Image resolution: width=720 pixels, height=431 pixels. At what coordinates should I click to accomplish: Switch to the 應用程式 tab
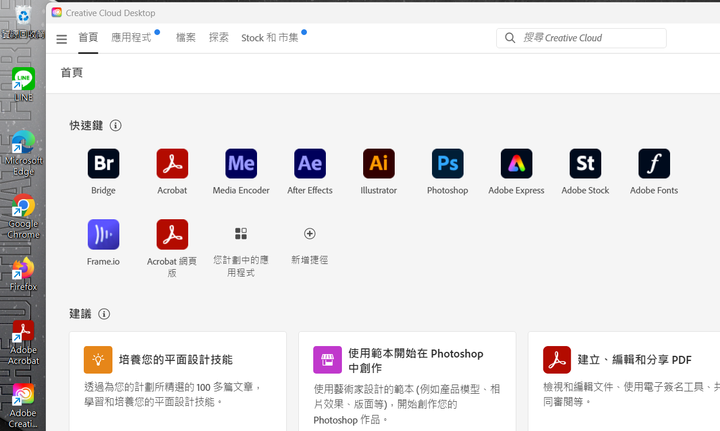click(x=131, y=38)
